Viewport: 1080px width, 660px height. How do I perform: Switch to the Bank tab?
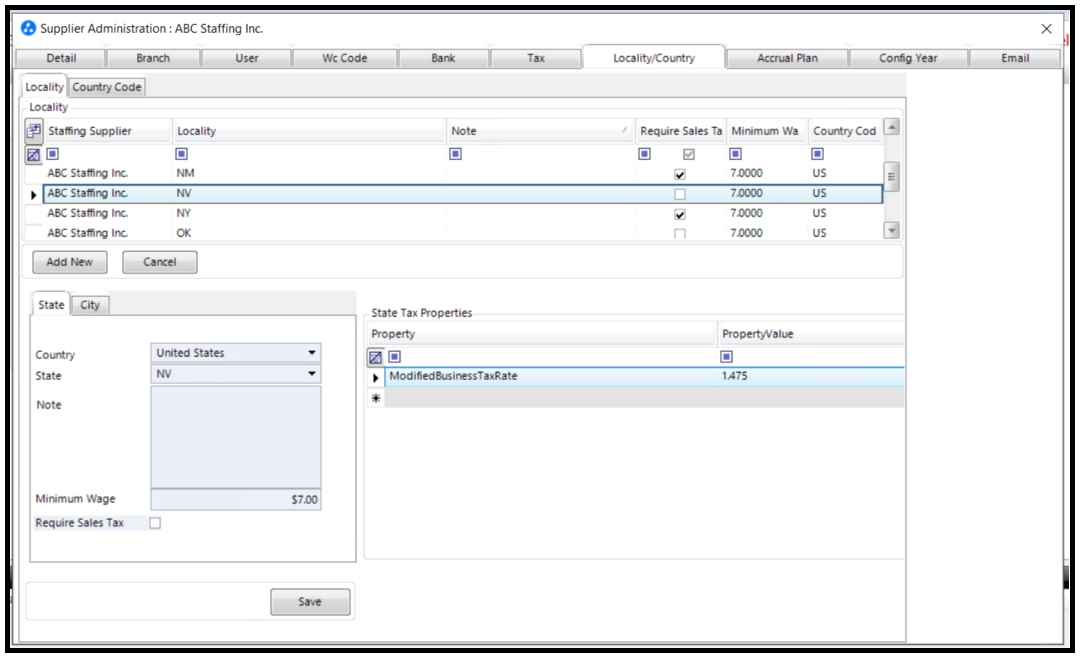pos(444,58)
